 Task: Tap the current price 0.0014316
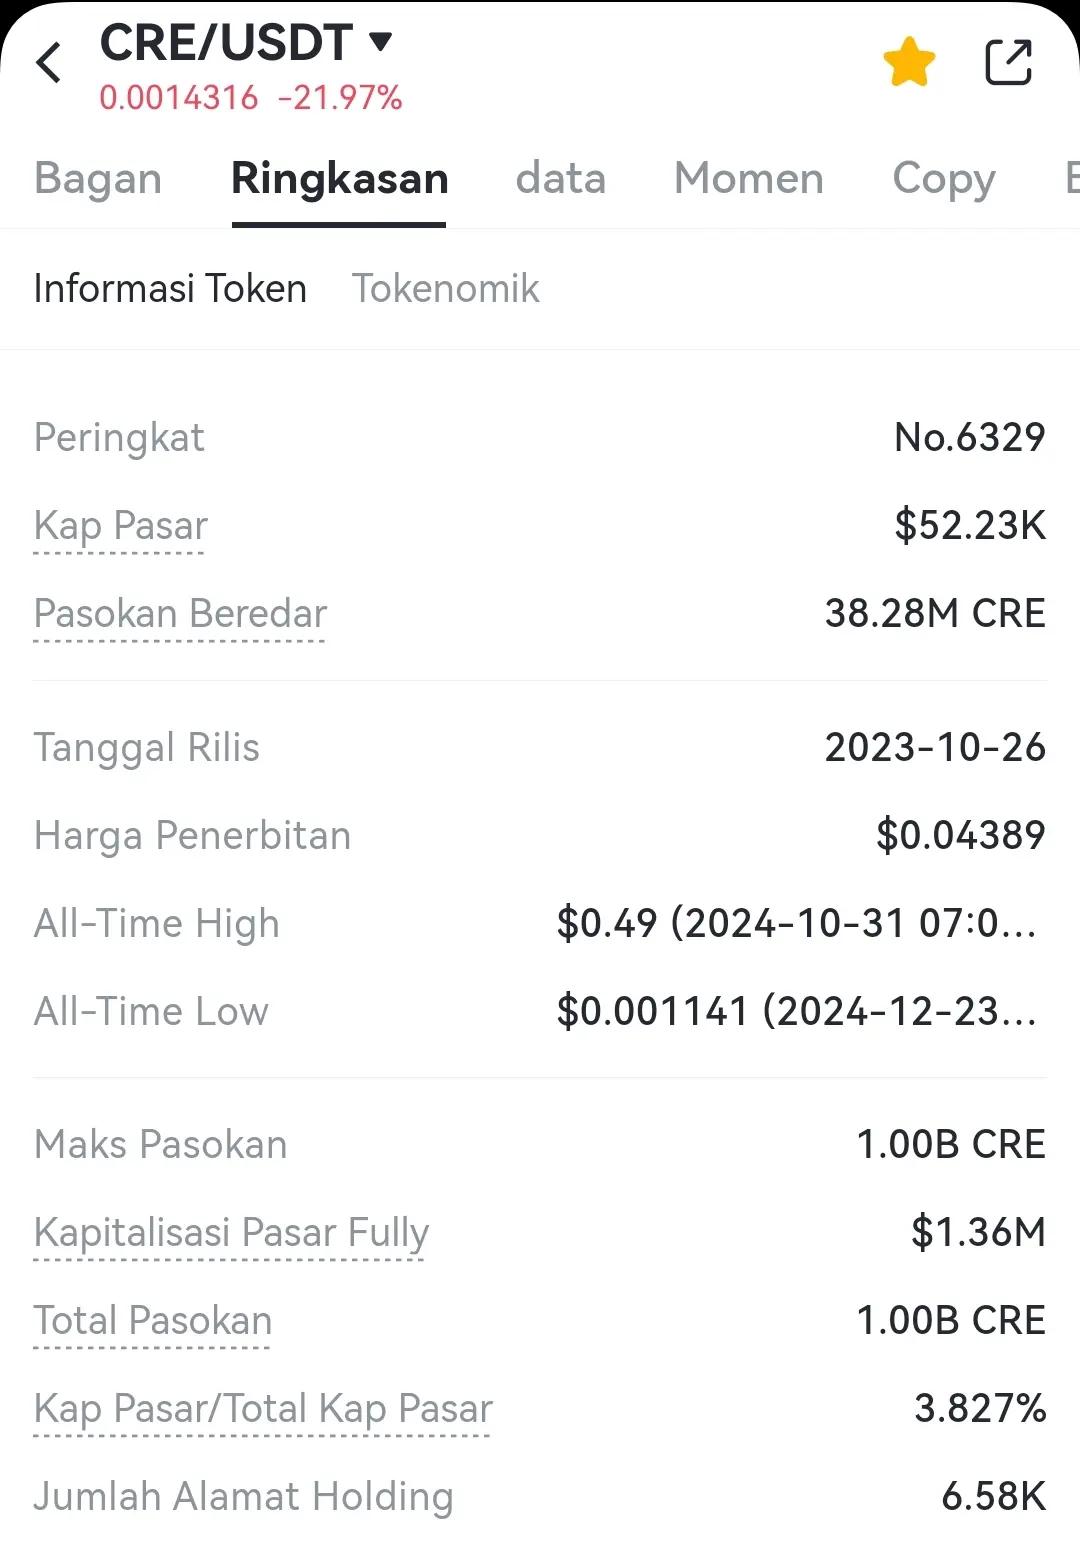pyautogui.click(x=179, y=98)
